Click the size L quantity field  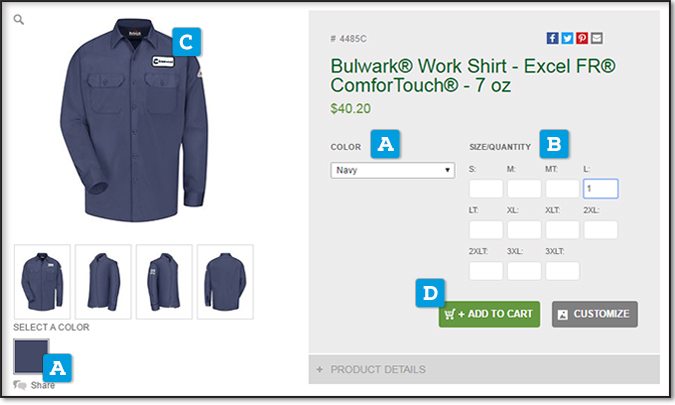[x=601, y=189]
